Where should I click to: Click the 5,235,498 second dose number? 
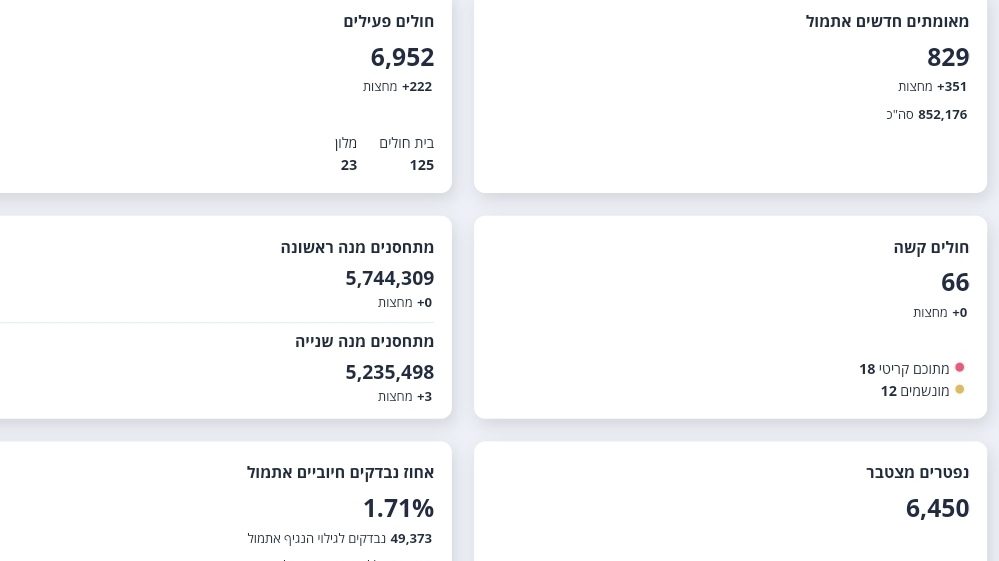pyautogui.click(x=389, y=372)
